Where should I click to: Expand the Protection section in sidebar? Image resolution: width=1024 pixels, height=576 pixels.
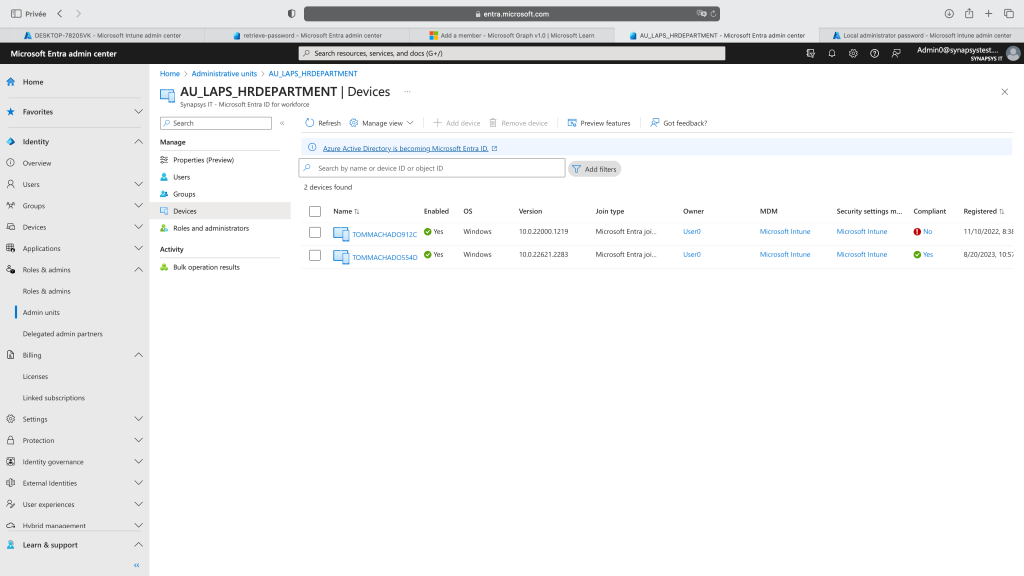pos(138,440)
